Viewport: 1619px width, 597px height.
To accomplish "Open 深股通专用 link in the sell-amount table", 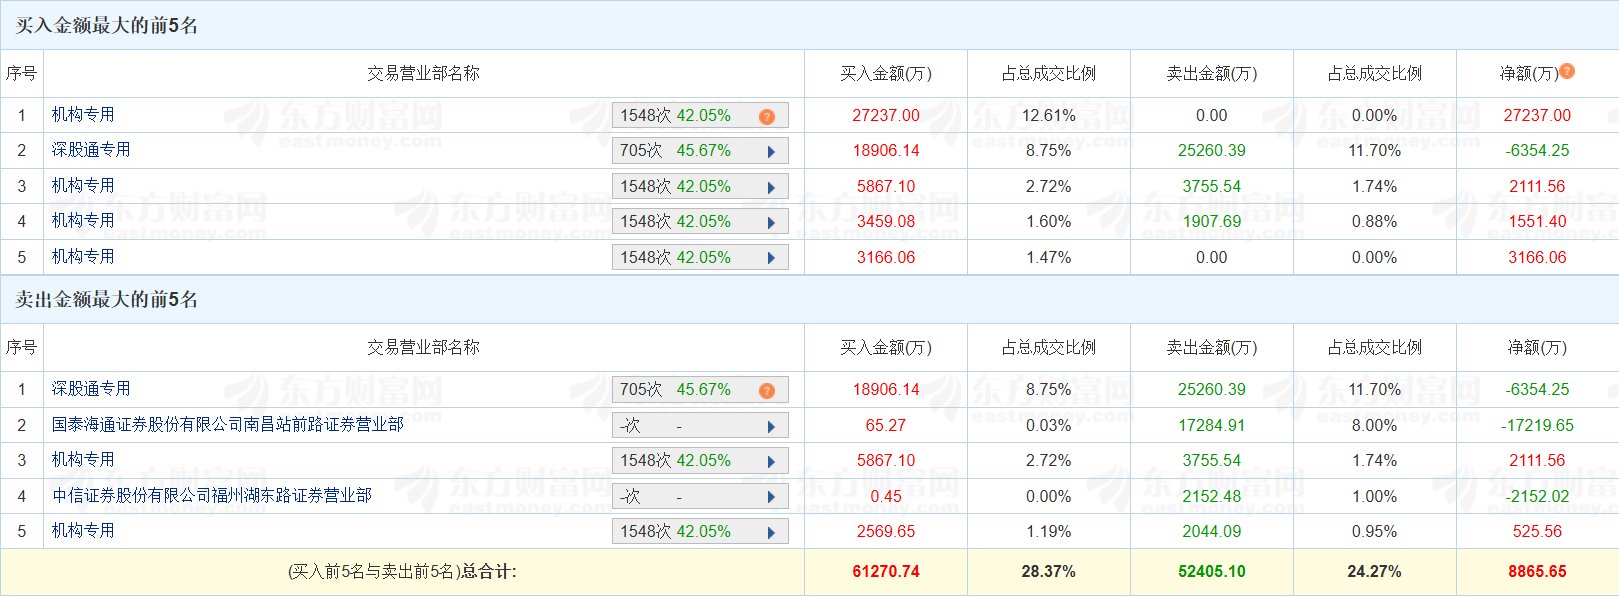I will (x=91, y=389).
